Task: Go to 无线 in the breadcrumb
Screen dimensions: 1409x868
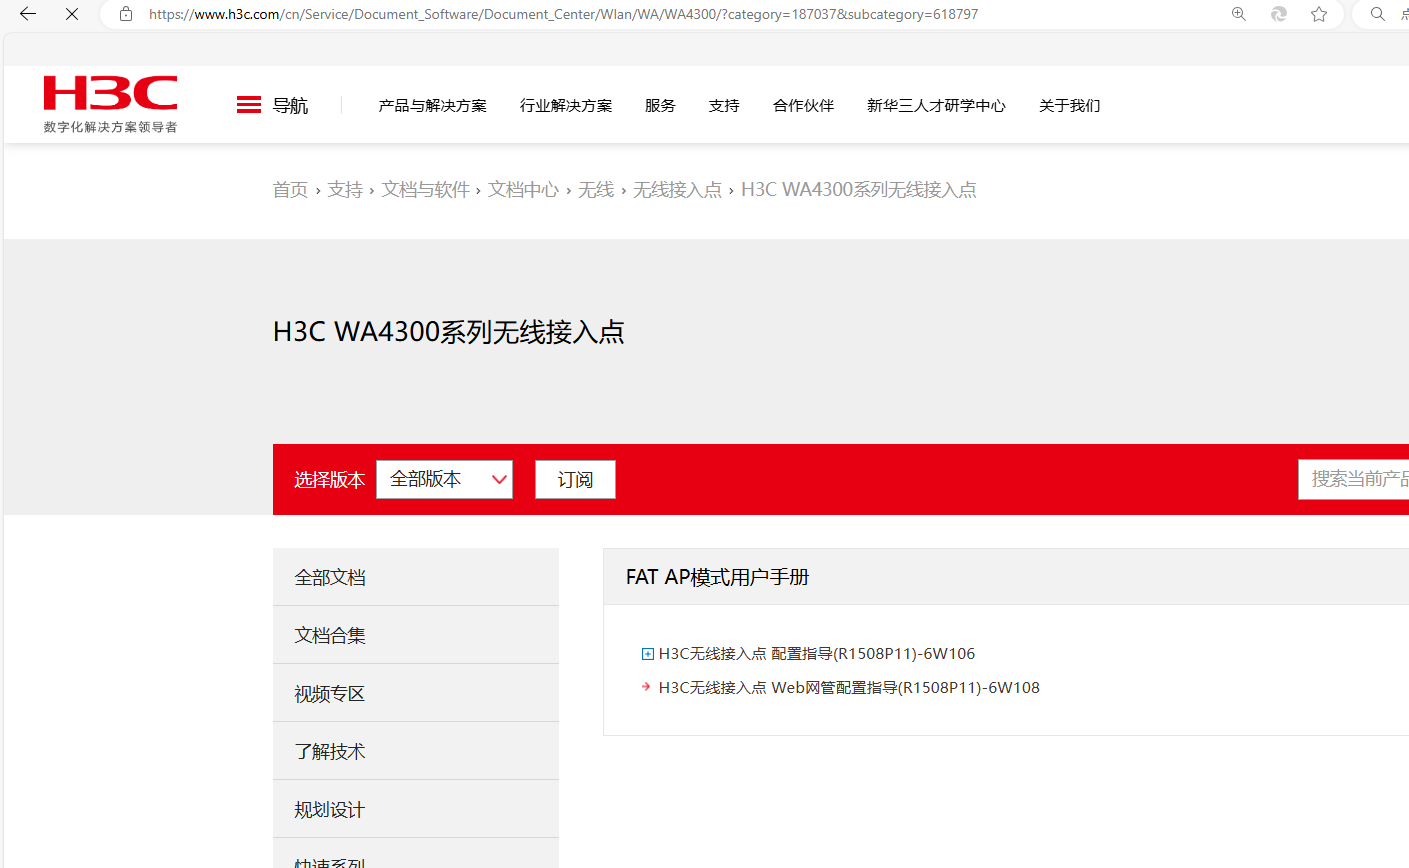Action: click(x=596, y=190)
